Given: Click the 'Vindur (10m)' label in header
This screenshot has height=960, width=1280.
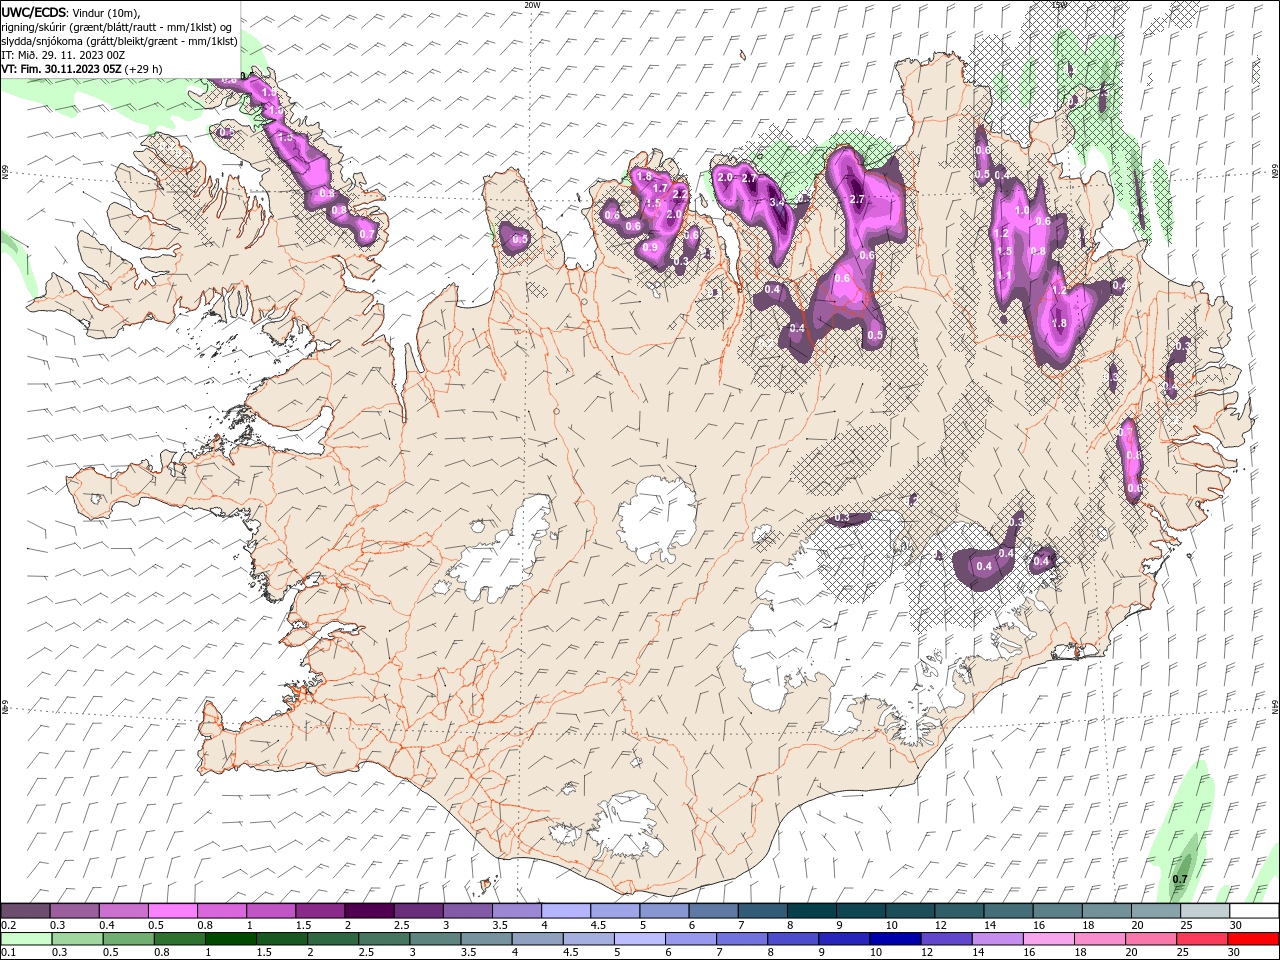Looking at the screenshot, I should point(106,12).
